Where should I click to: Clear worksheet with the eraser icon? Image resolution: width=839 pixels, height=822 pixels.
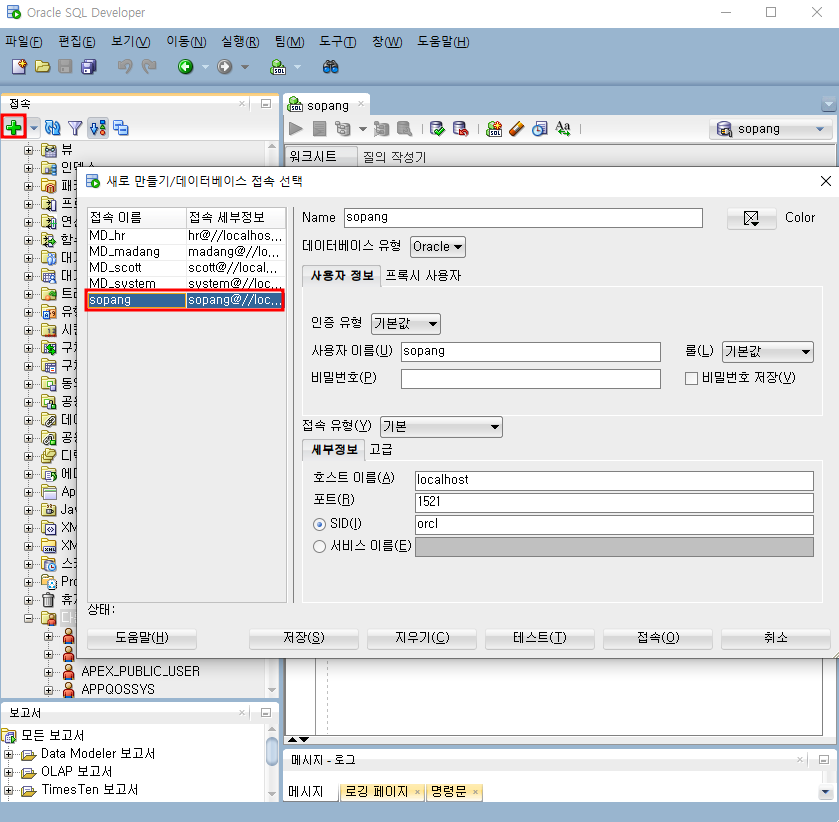(516, 129)
